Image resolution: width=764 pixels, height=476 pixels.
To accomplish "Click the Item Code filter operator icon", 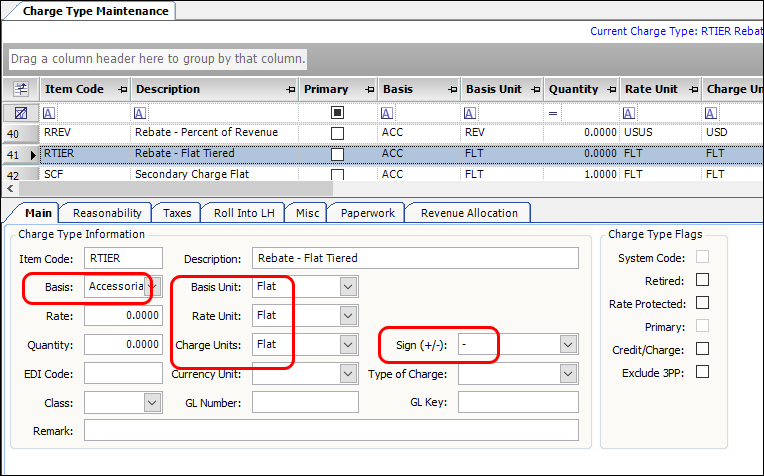I will point(49,113).
